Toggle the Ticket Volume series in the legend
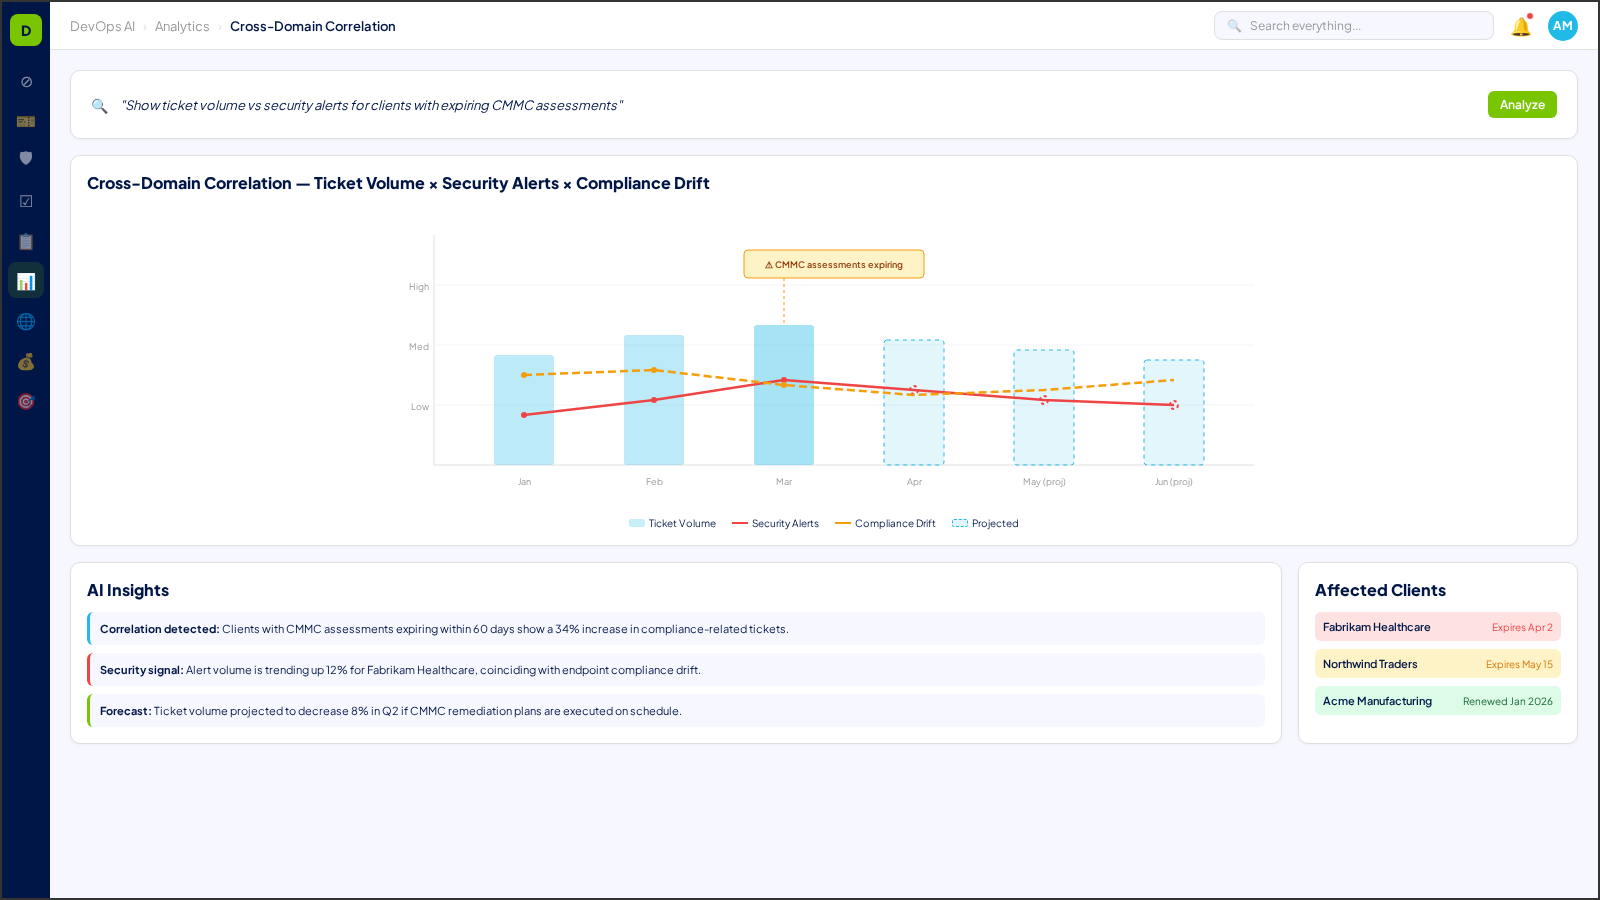The image size is (1600, 900). pyautogui.click(x=672, y=523)
